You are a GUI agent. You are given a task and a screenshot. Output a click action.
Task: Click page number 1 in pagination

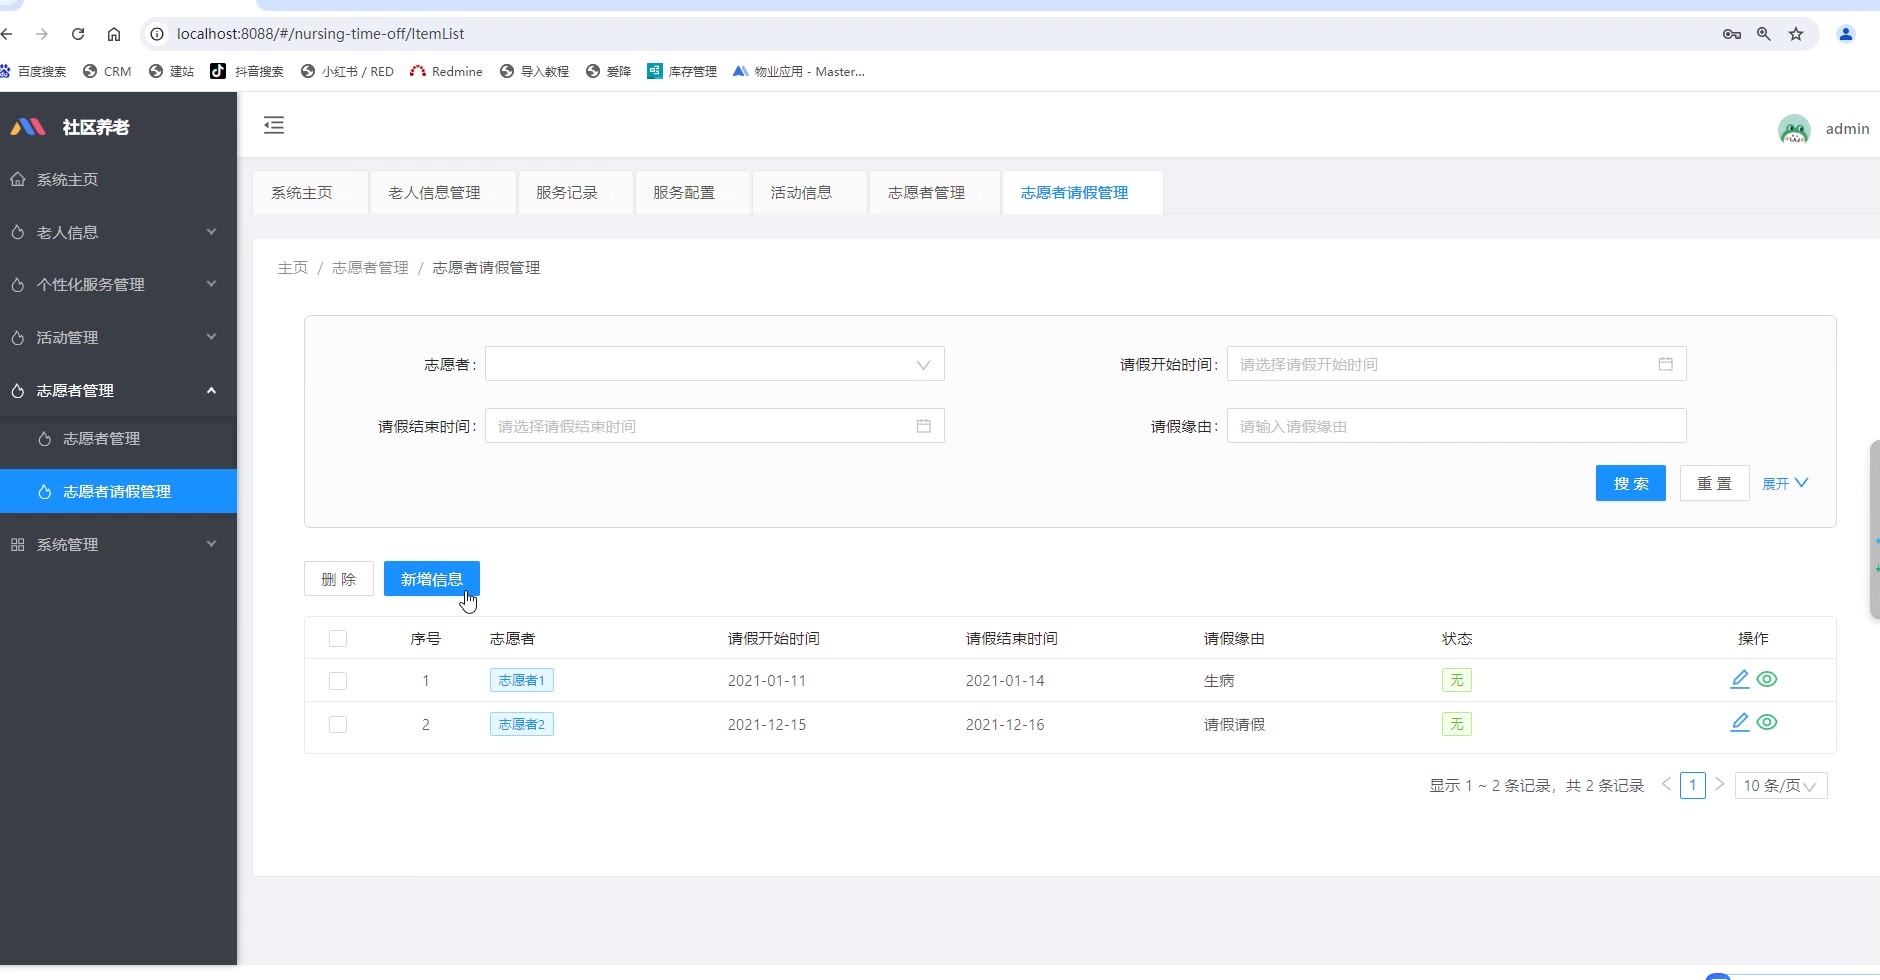click(1693, 785)
